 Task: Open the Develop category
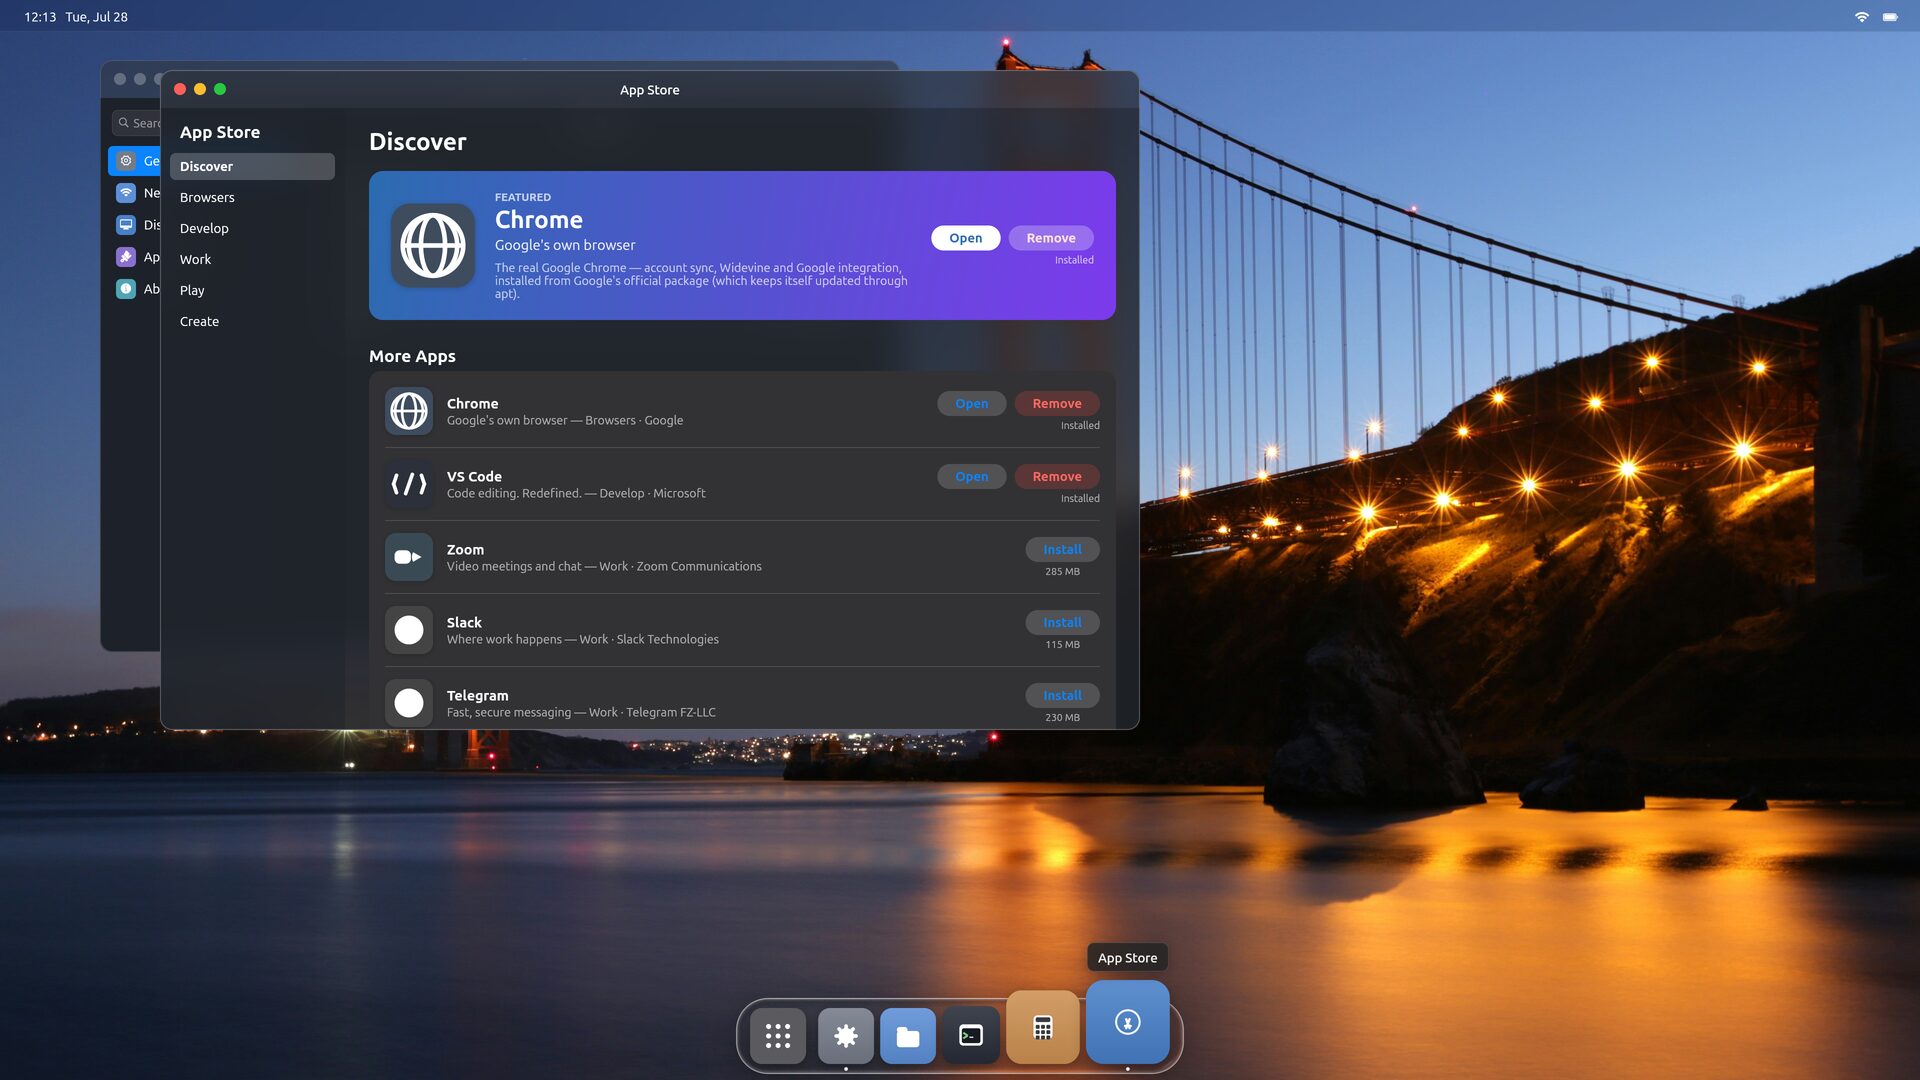[252, 228]
